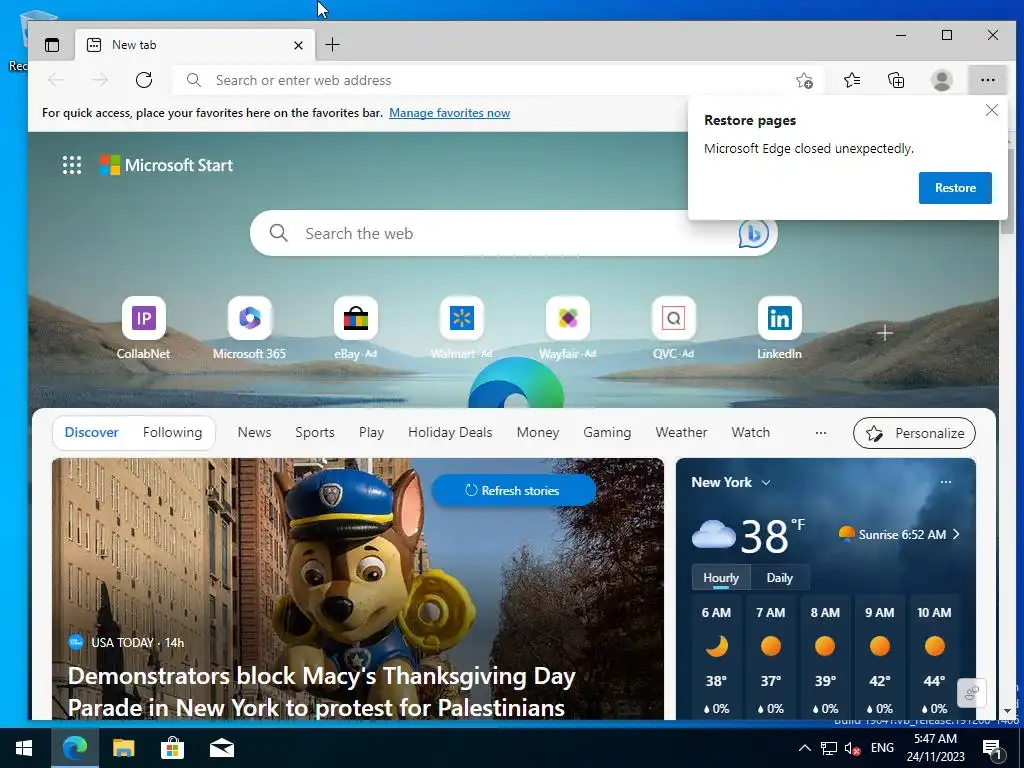Viewport: 1024px width, 768px height.
Task: Open the CollabNet quick link
Action: click(144, 328)
